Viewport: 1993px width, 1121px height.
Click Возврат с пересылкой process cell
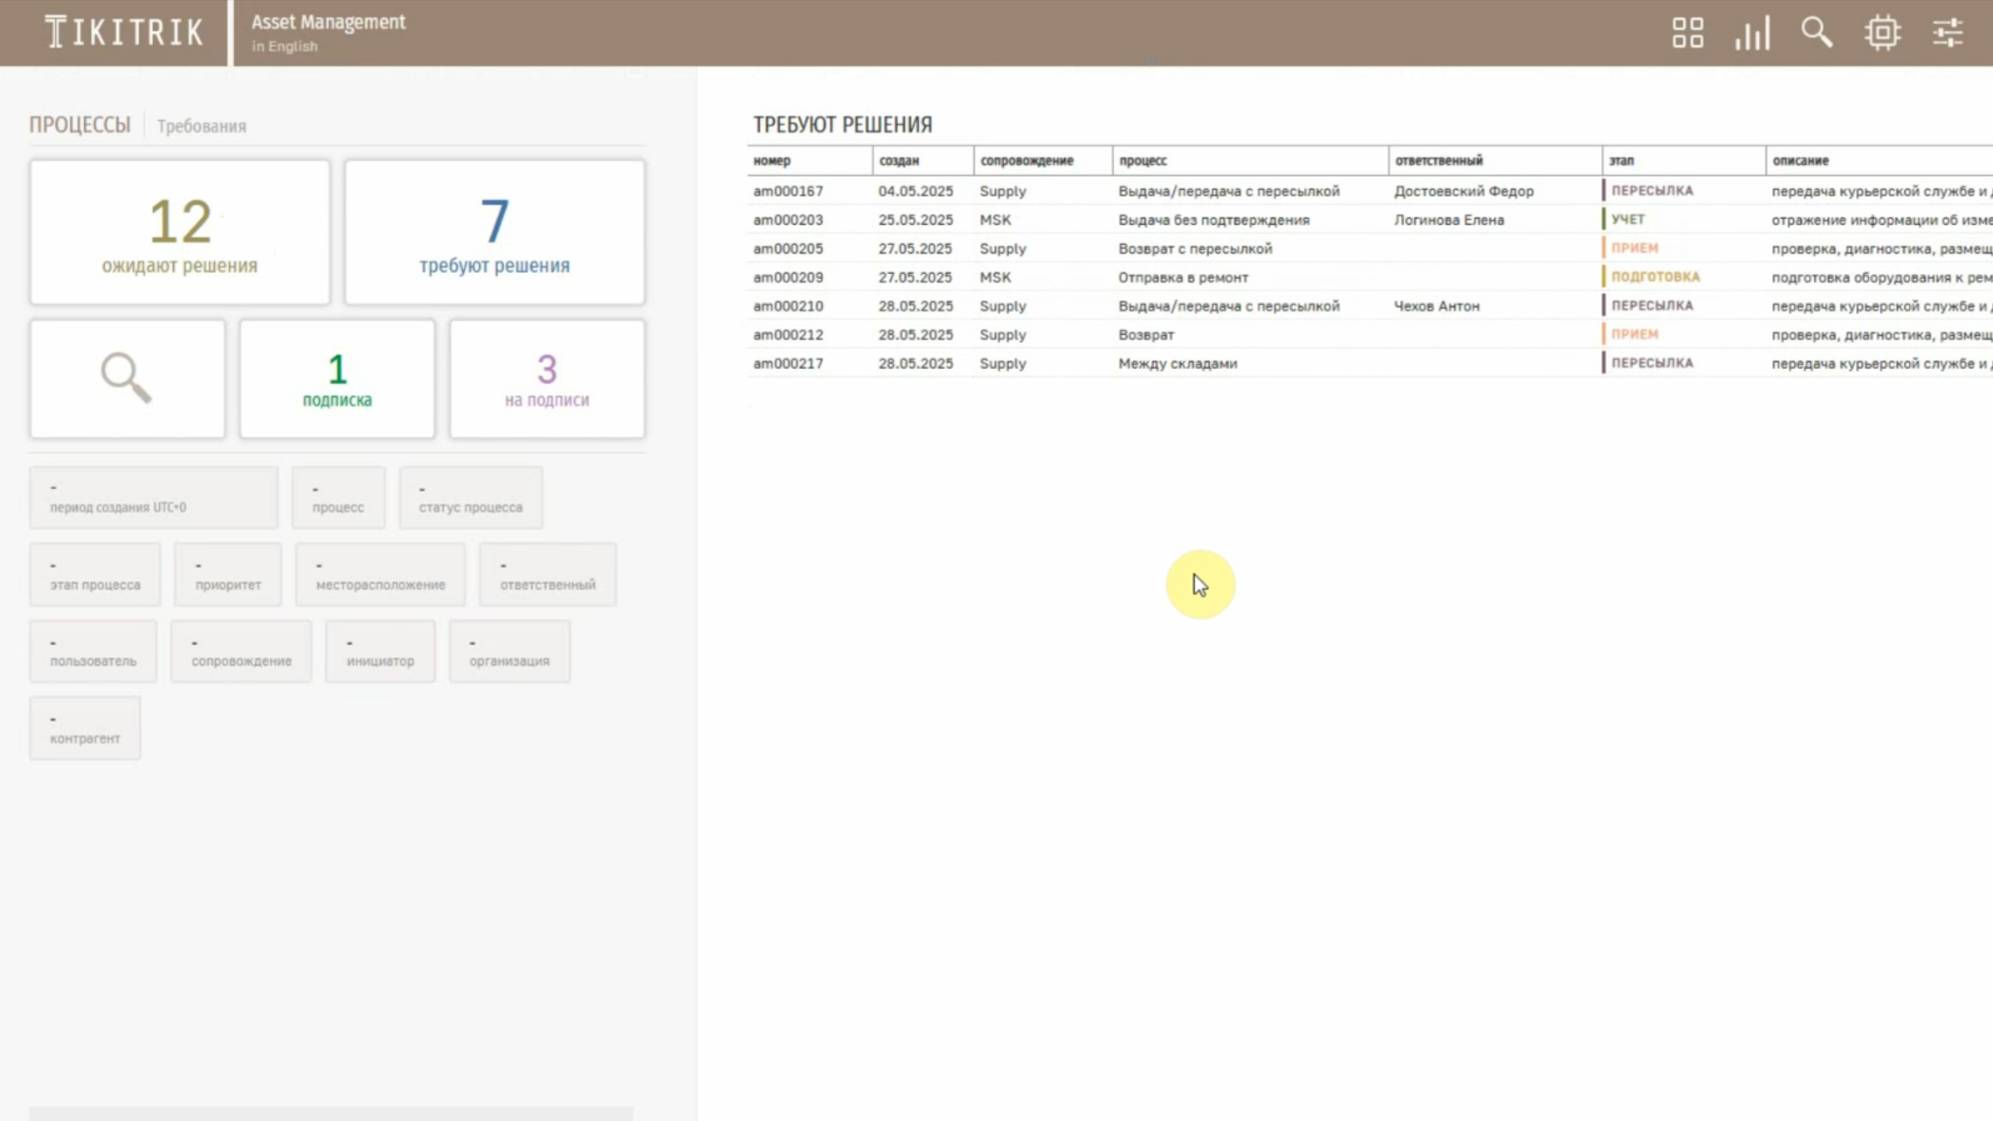click(1195, 249)
